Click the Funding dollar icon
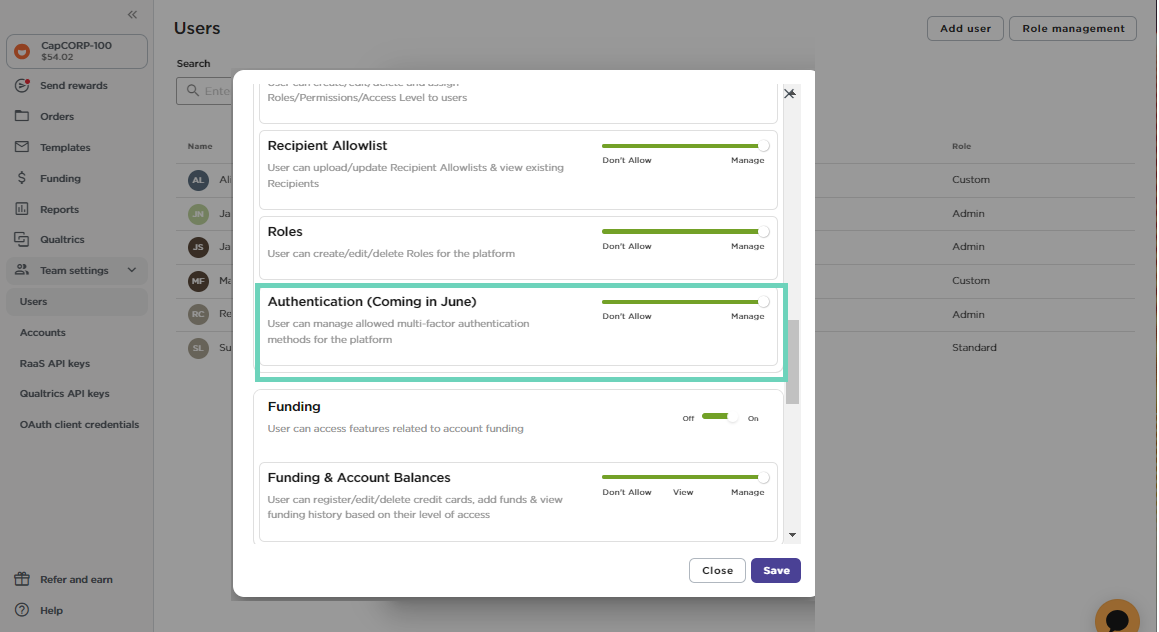 pyautogui.click(x=22, y=178)
